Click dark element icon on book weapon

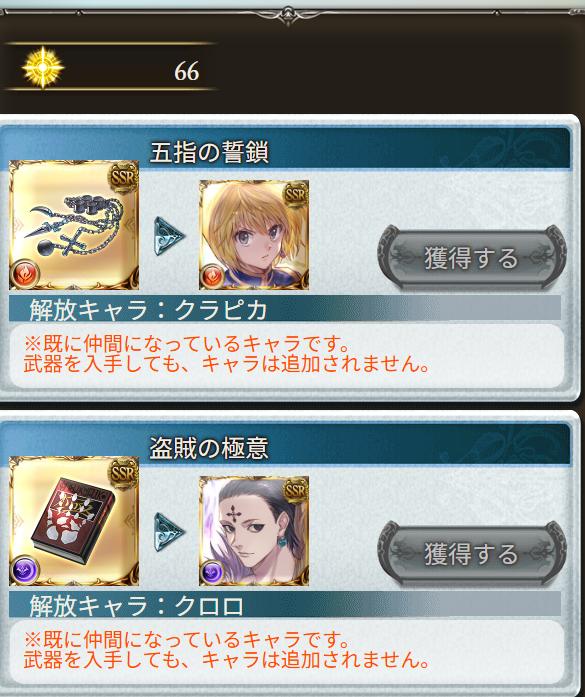pos(25,570)
